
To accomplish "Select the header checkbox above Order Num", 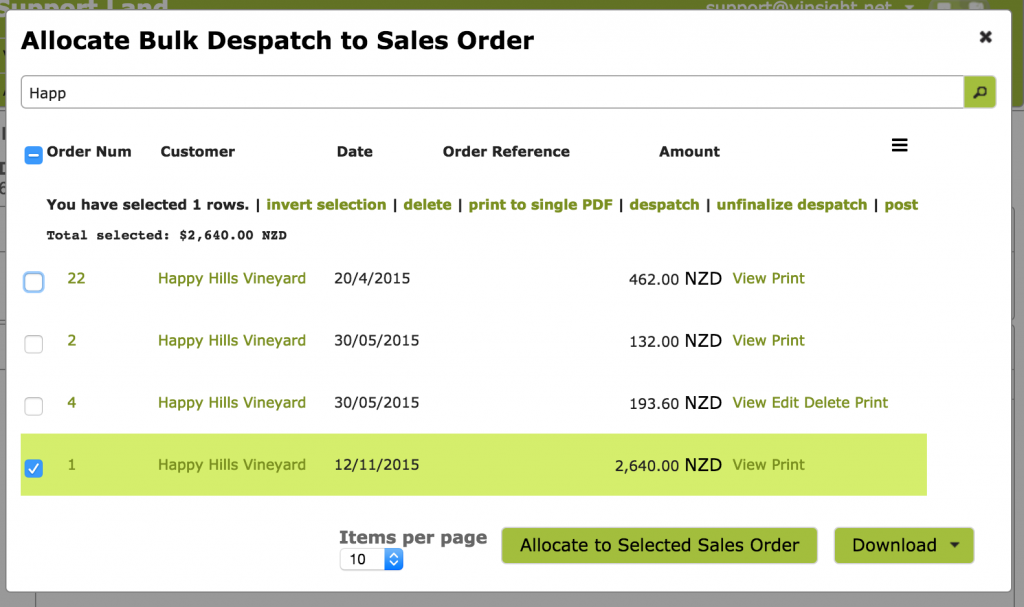I will (33, 153).
